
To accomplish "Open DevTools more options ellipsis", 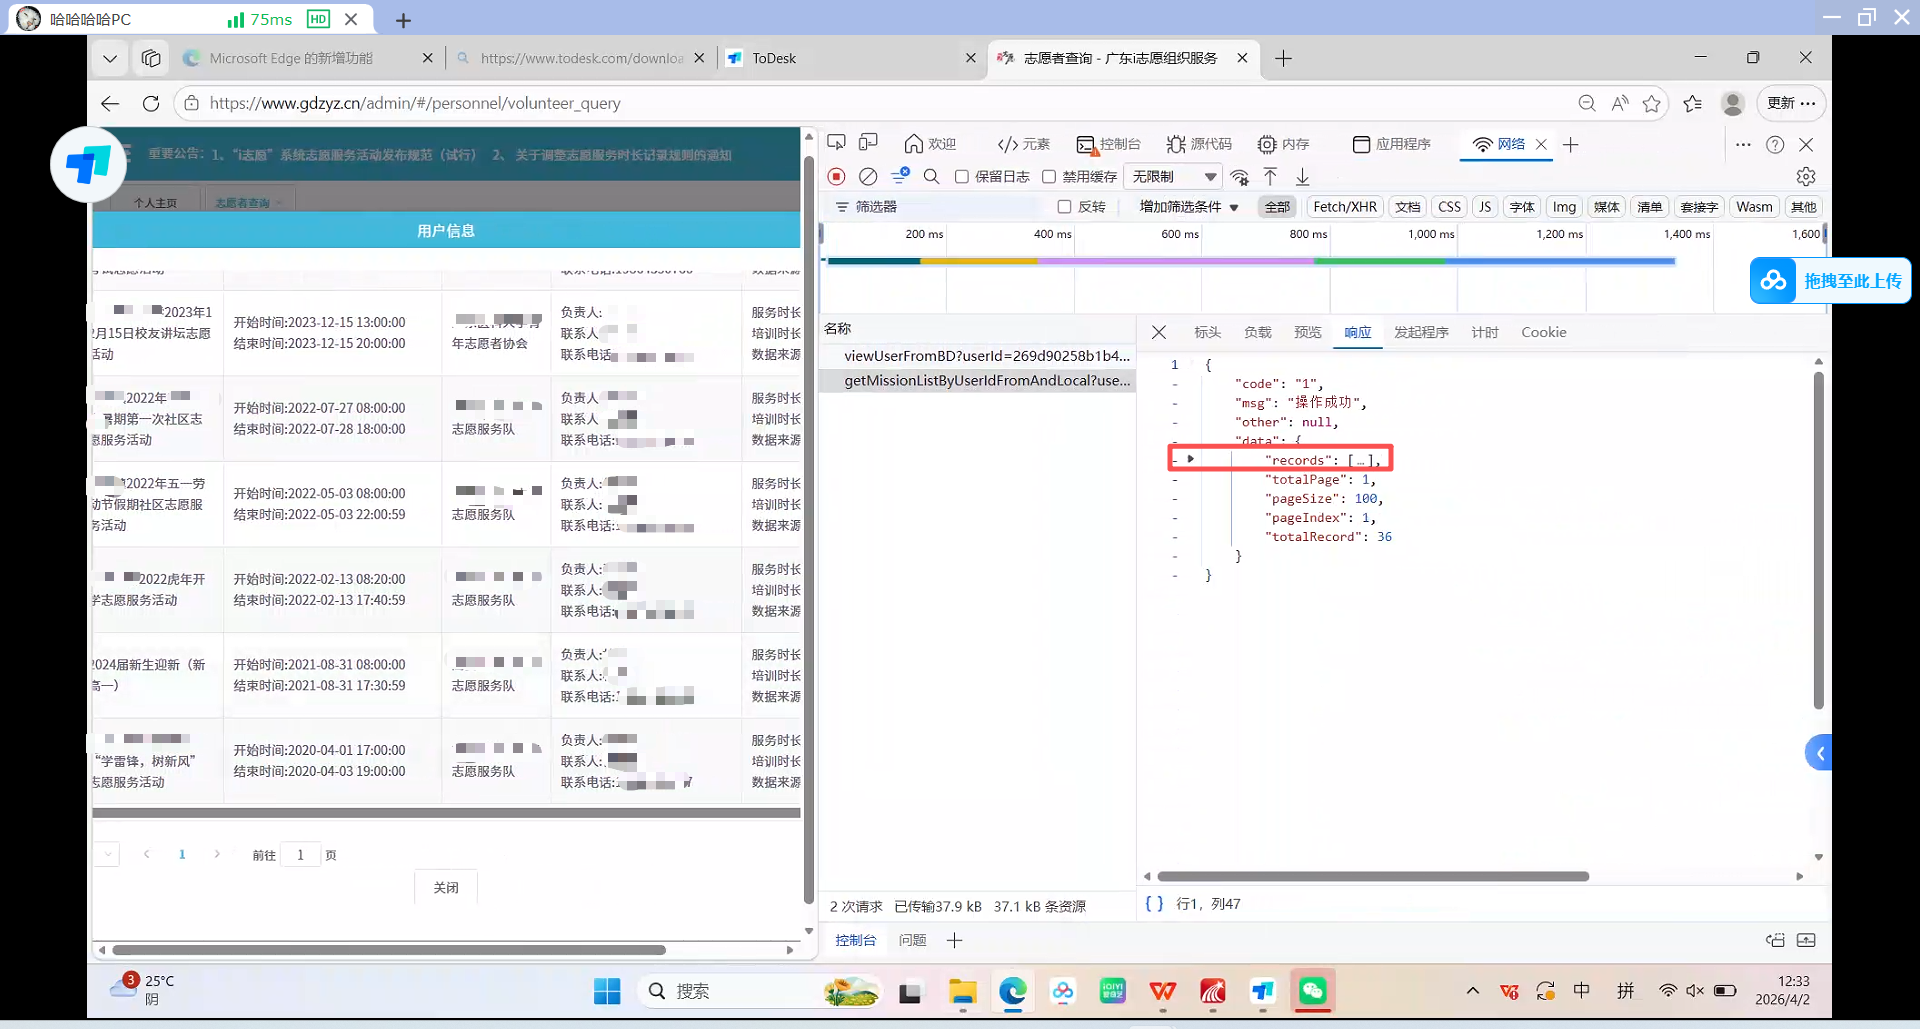I will 1743,144.
